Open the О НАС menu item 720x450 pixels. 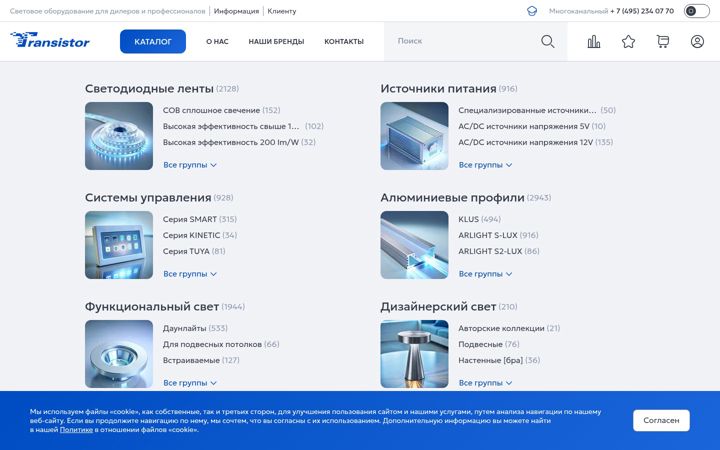point(217,41)
